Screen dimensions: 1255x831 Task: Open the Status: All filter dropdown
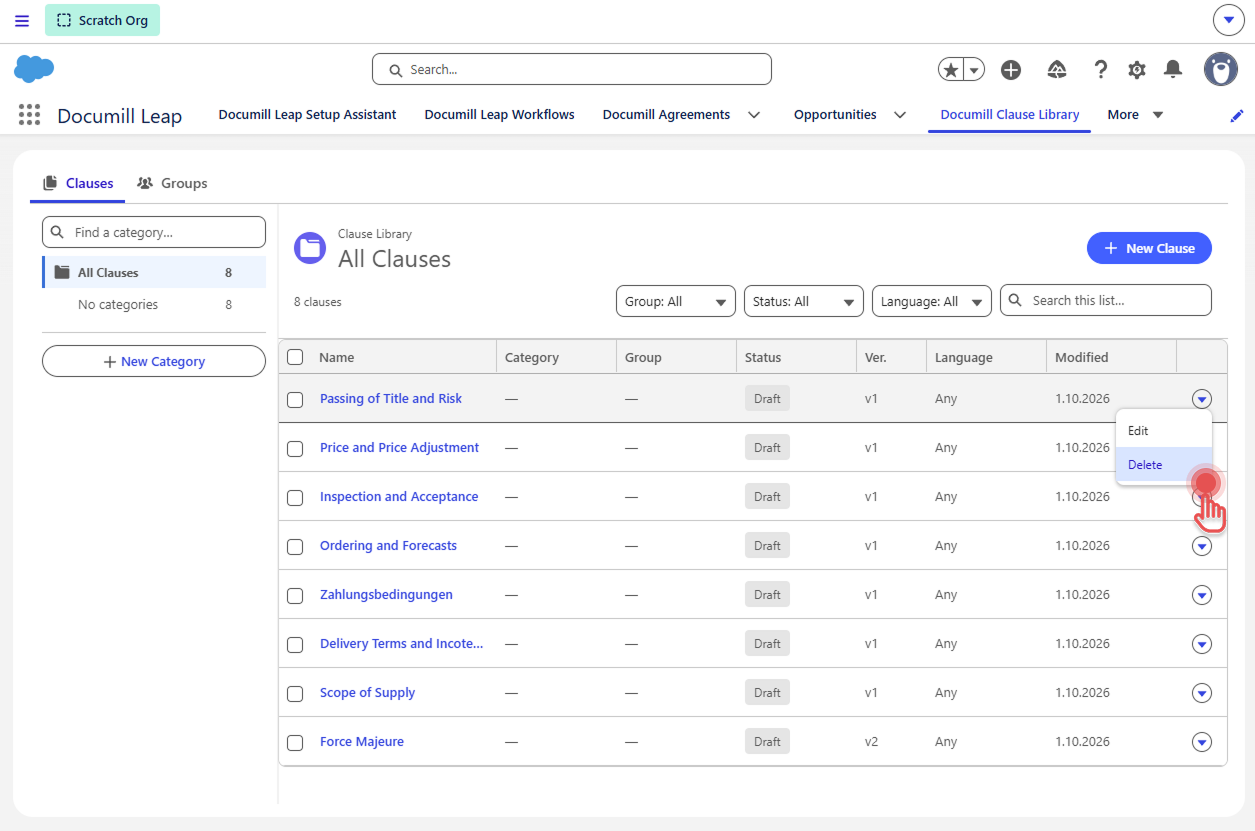click(x=804, y=301)
